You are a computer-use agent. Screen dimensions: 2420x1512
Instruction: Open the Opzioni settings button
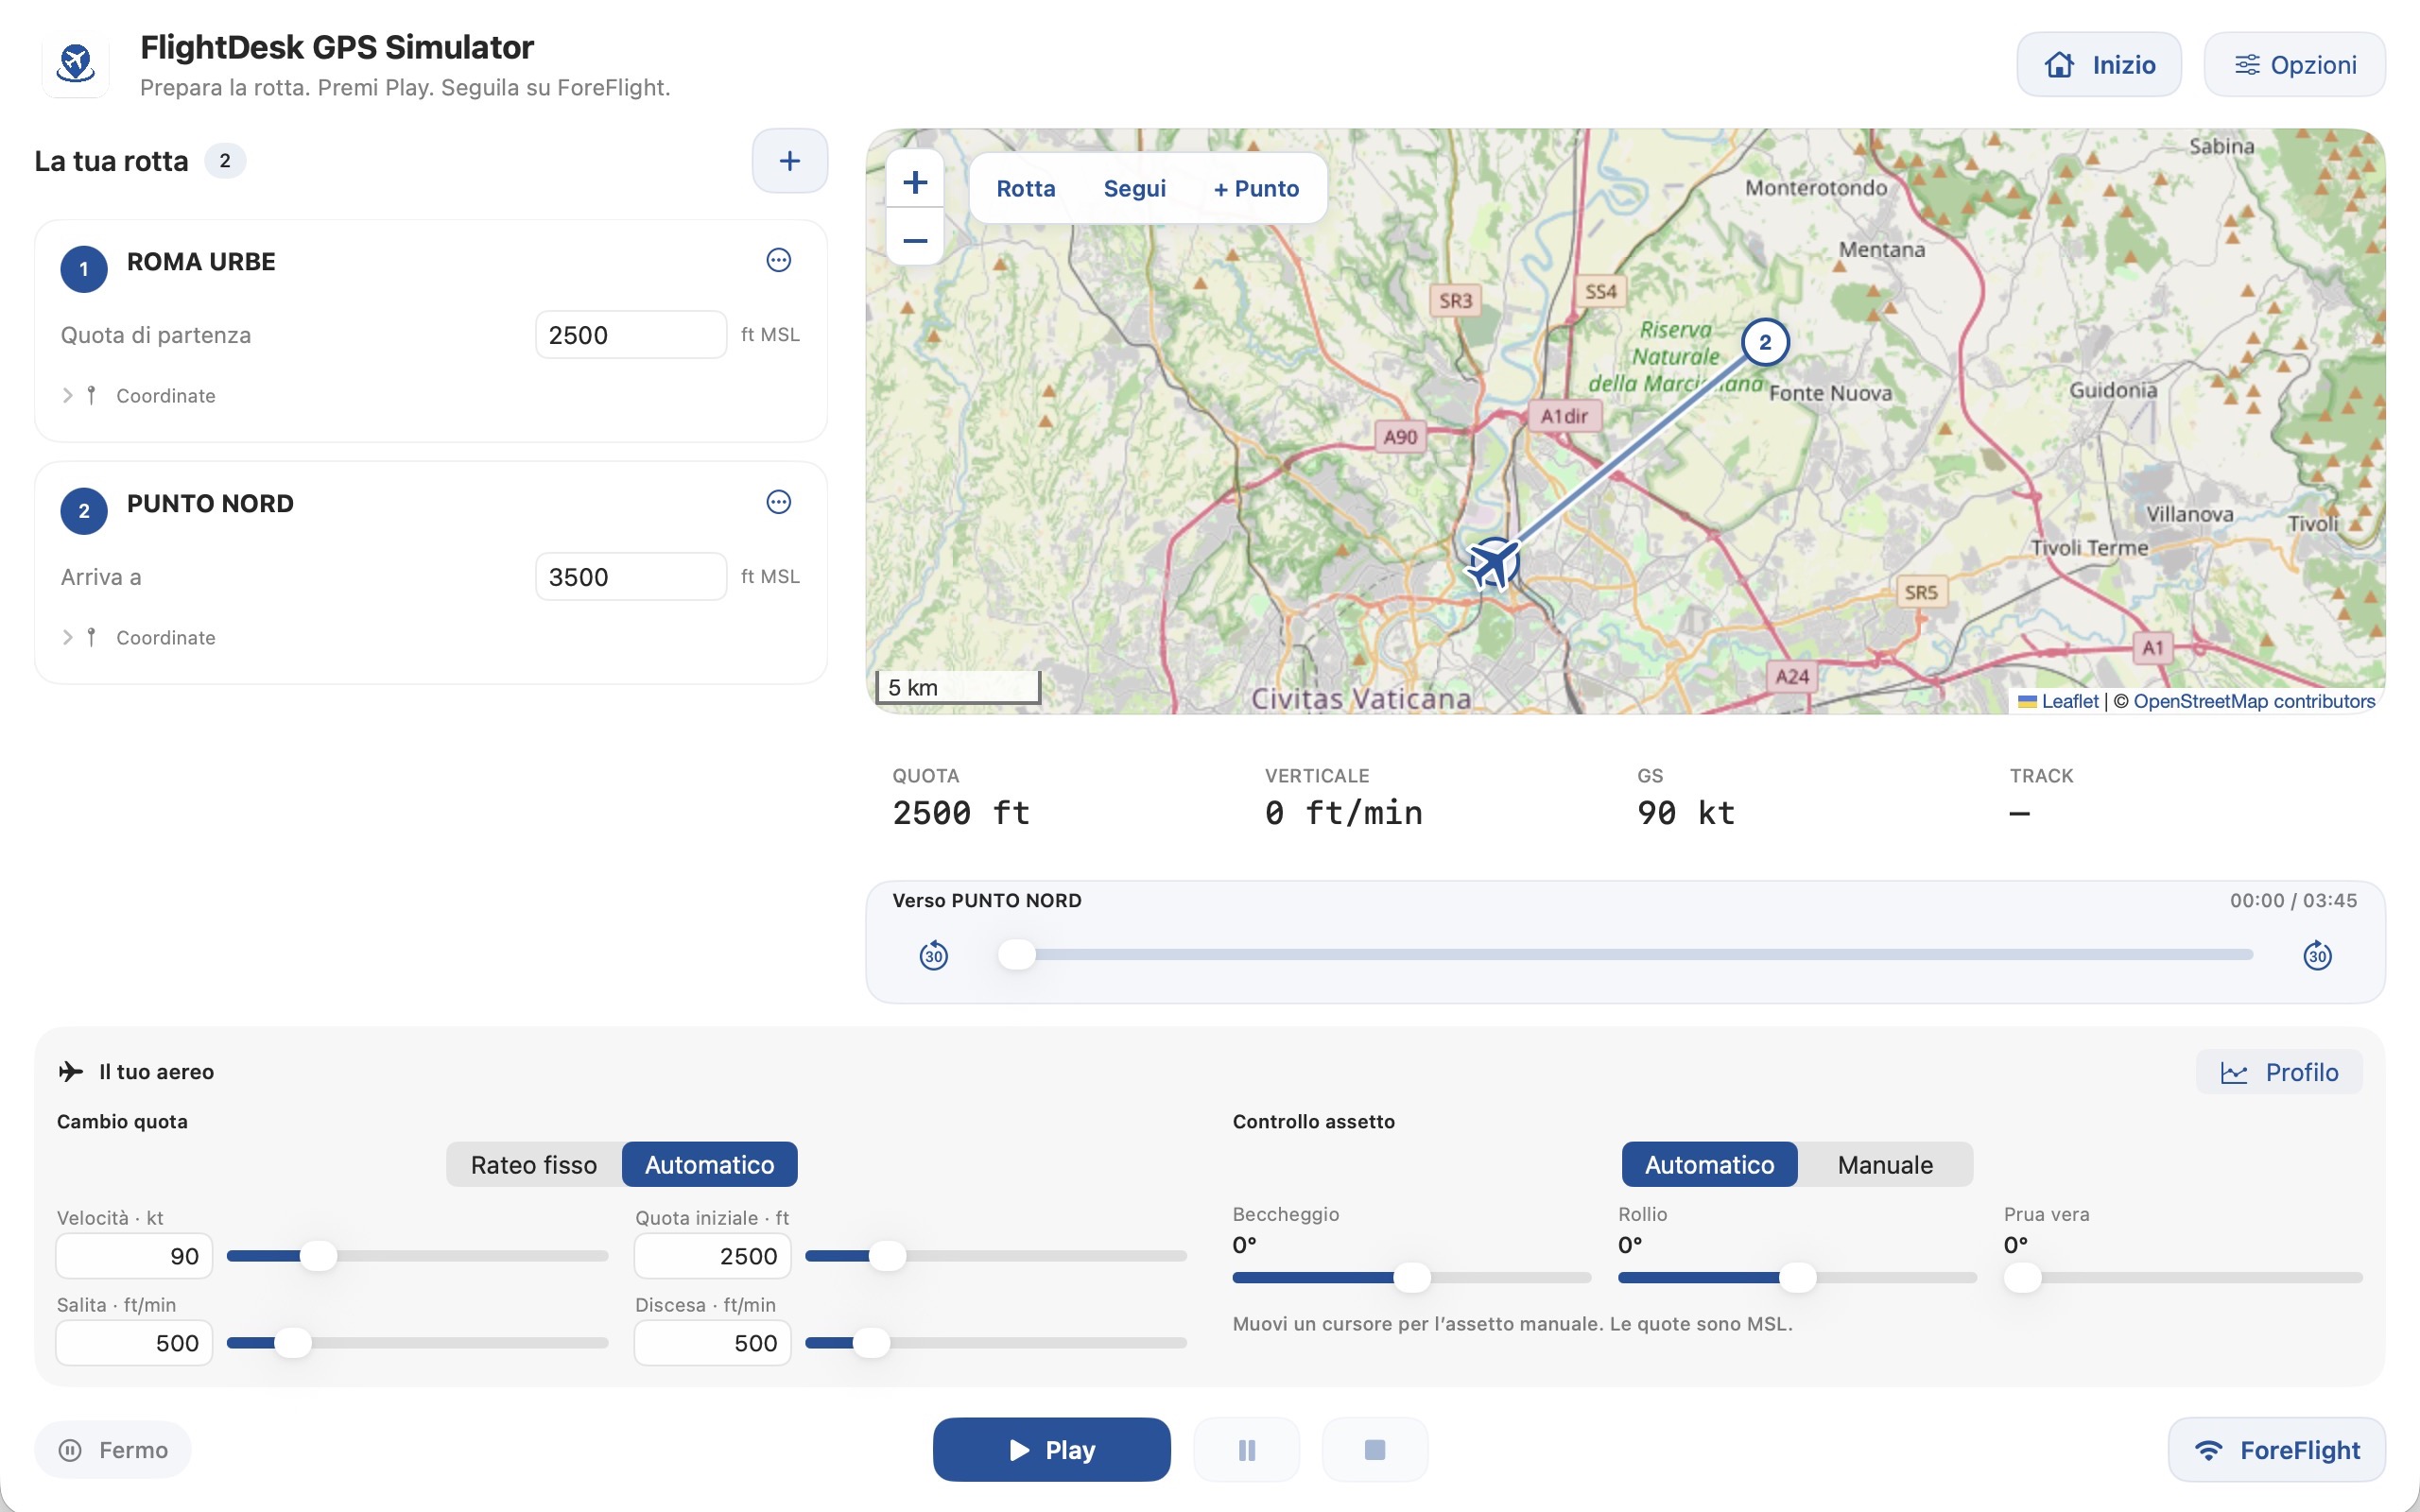[x=2294, y=64]
